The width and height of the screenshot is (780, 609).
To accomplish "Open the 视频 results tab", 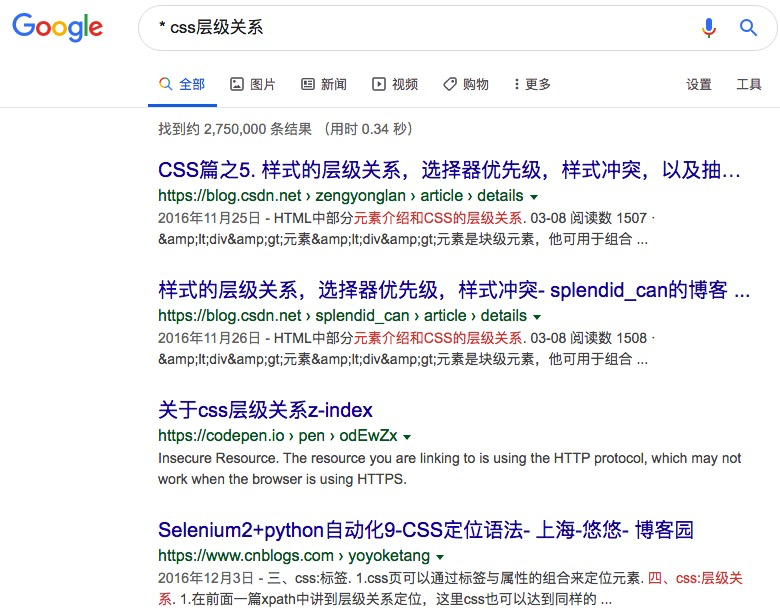I will pyautogui.click(x=395, y=84).
